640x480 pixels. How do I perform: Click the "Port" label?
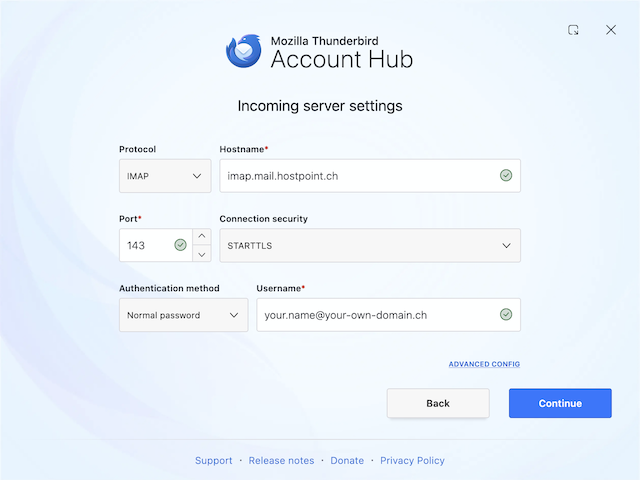[x=128, y=219]
